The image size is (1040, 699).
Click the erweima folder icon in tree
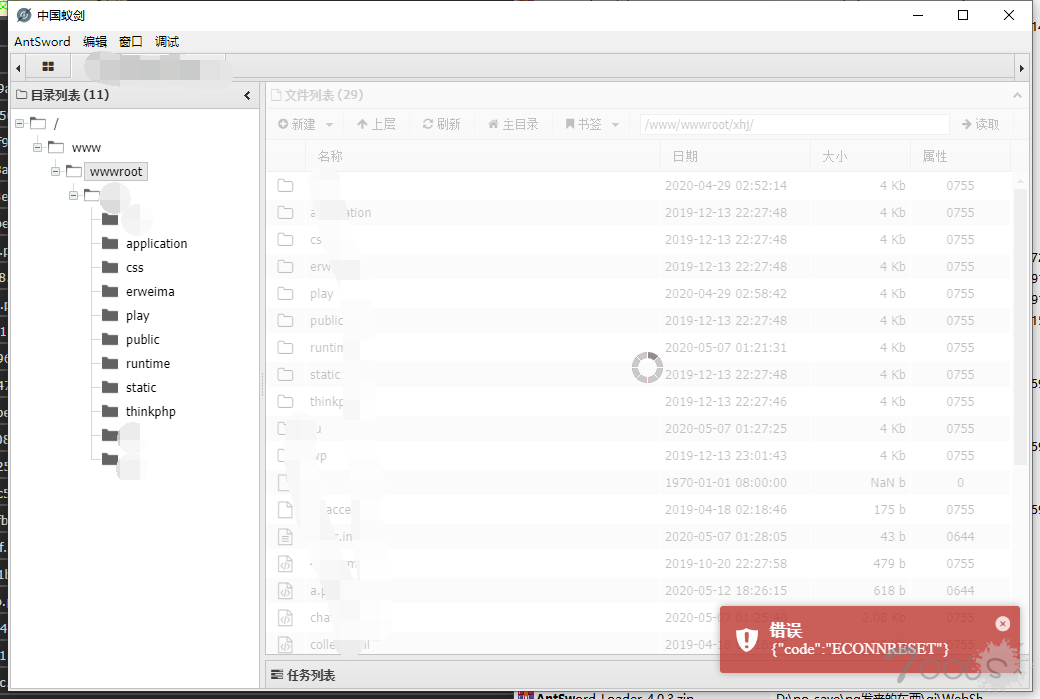click(x=110, y=290)
